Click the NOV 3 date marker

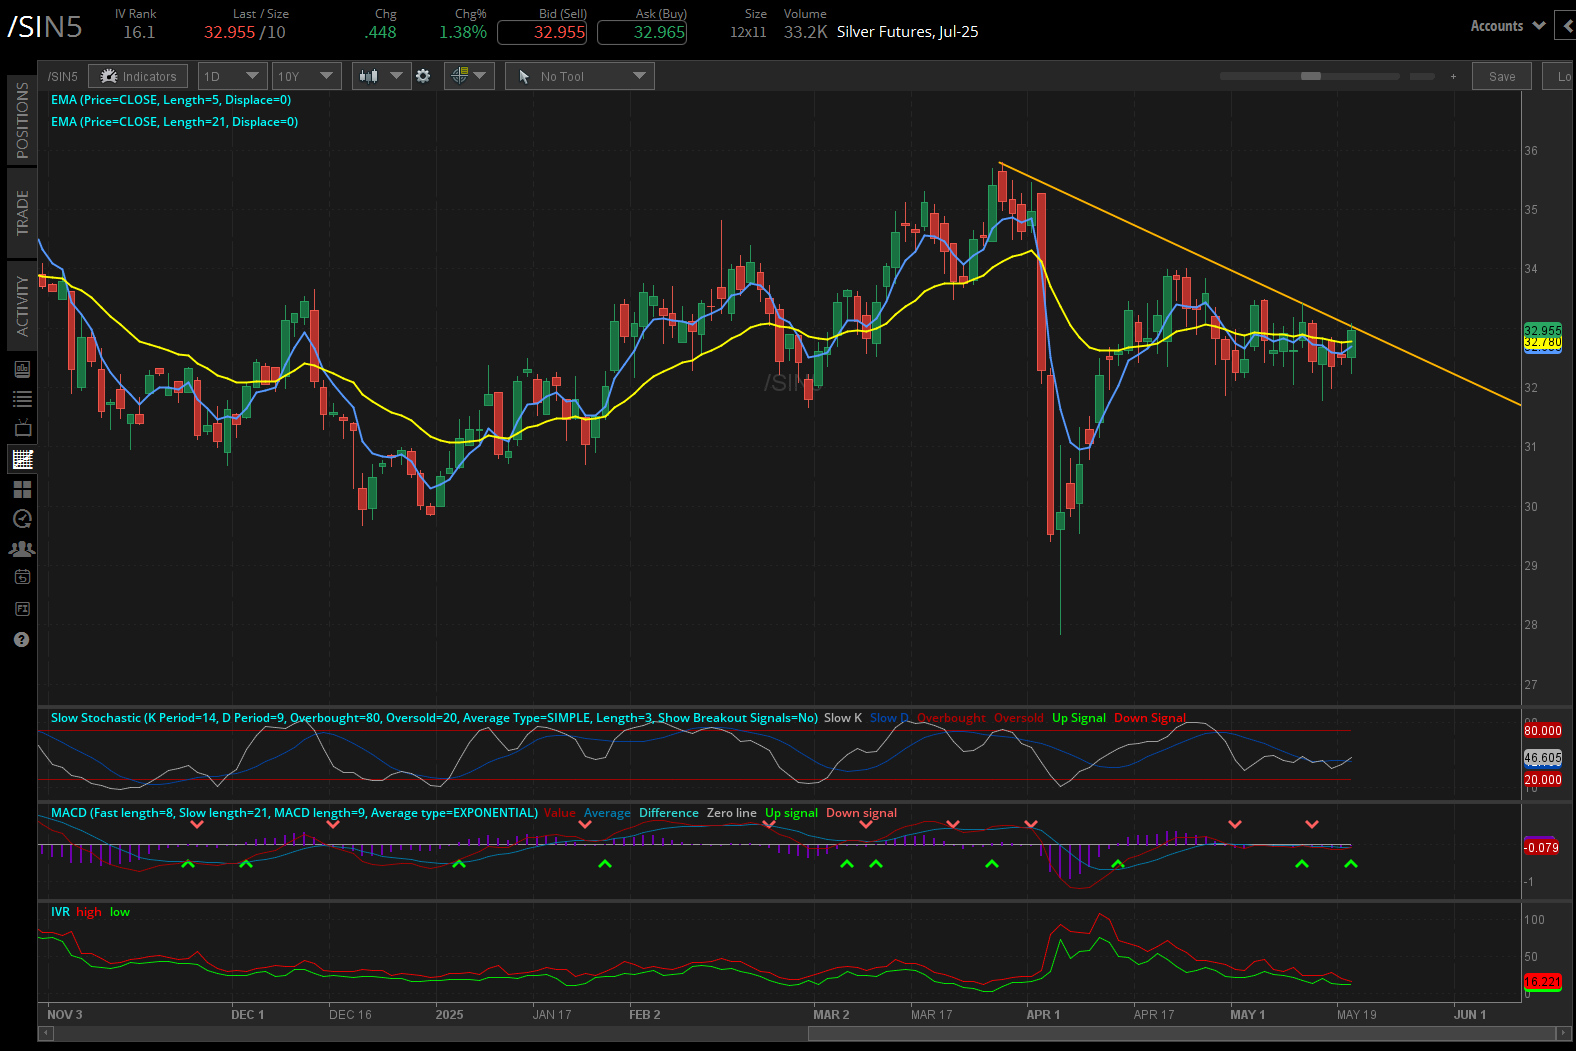coord(65,1015)
